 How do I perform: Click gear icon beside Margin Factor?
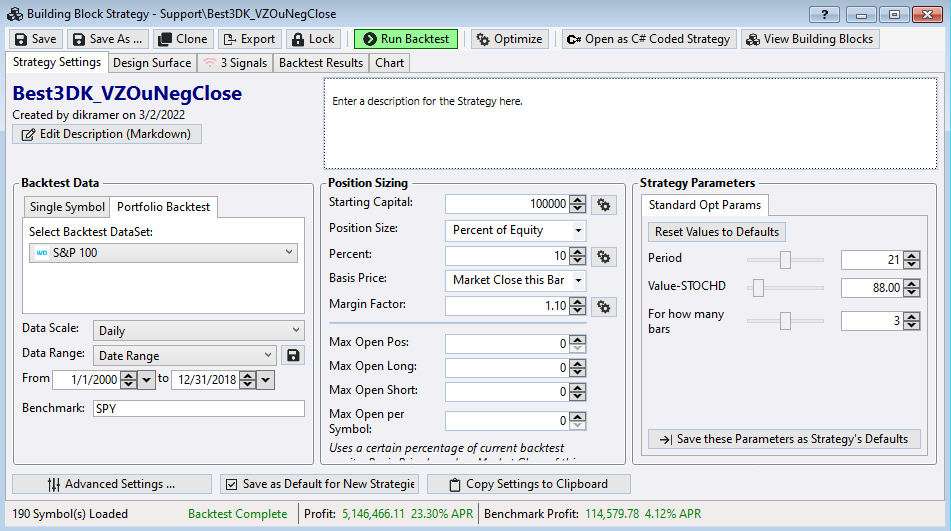point(603,306)
